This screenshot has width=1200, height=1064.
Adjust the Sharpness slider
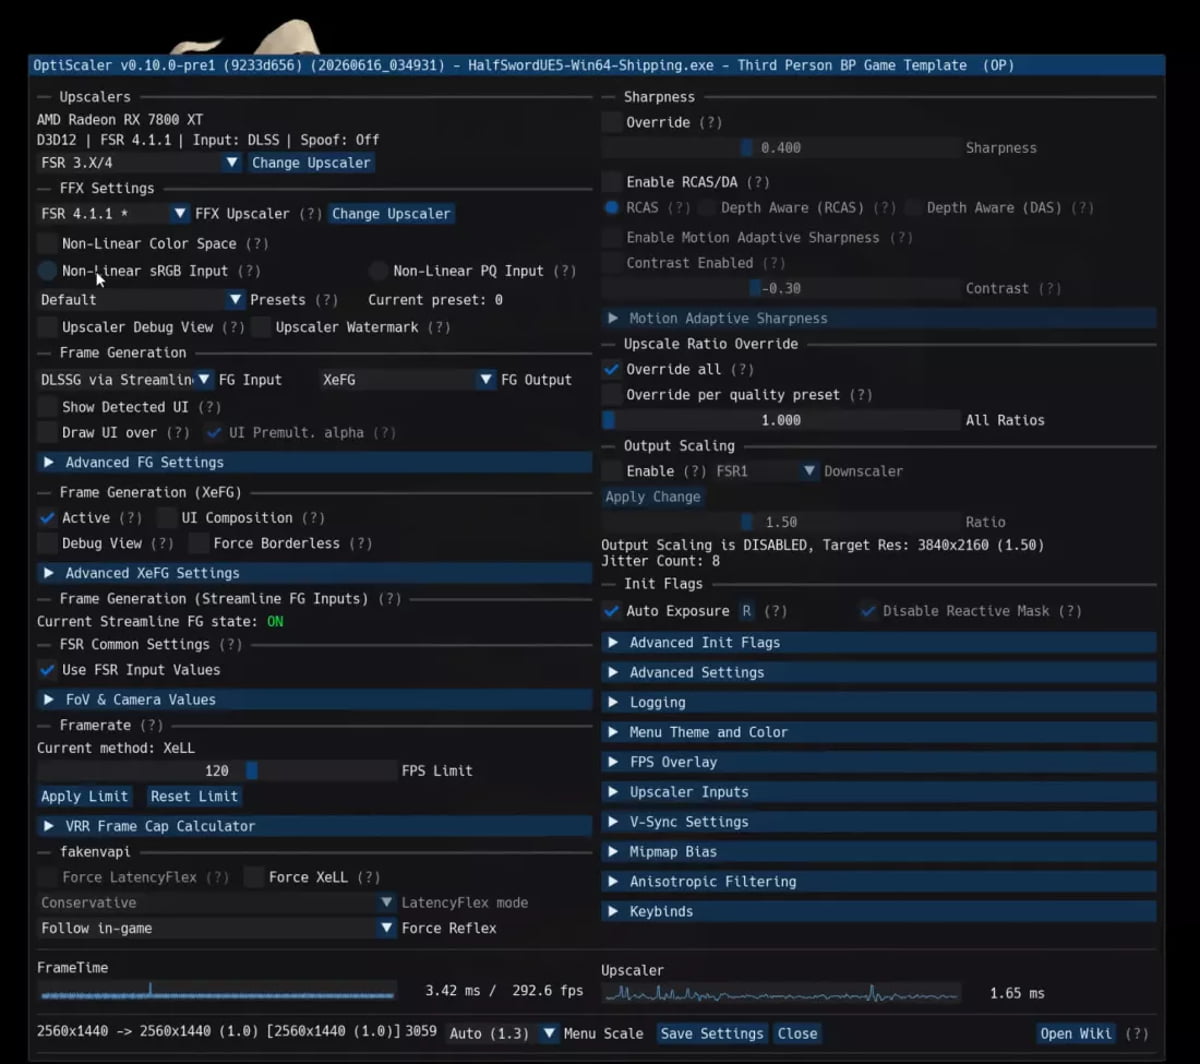[781, 147]
